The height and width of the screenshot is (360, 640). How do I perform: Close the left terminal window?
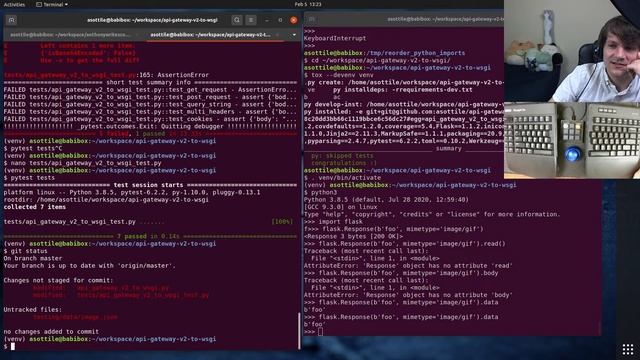(x=293, y=20)
